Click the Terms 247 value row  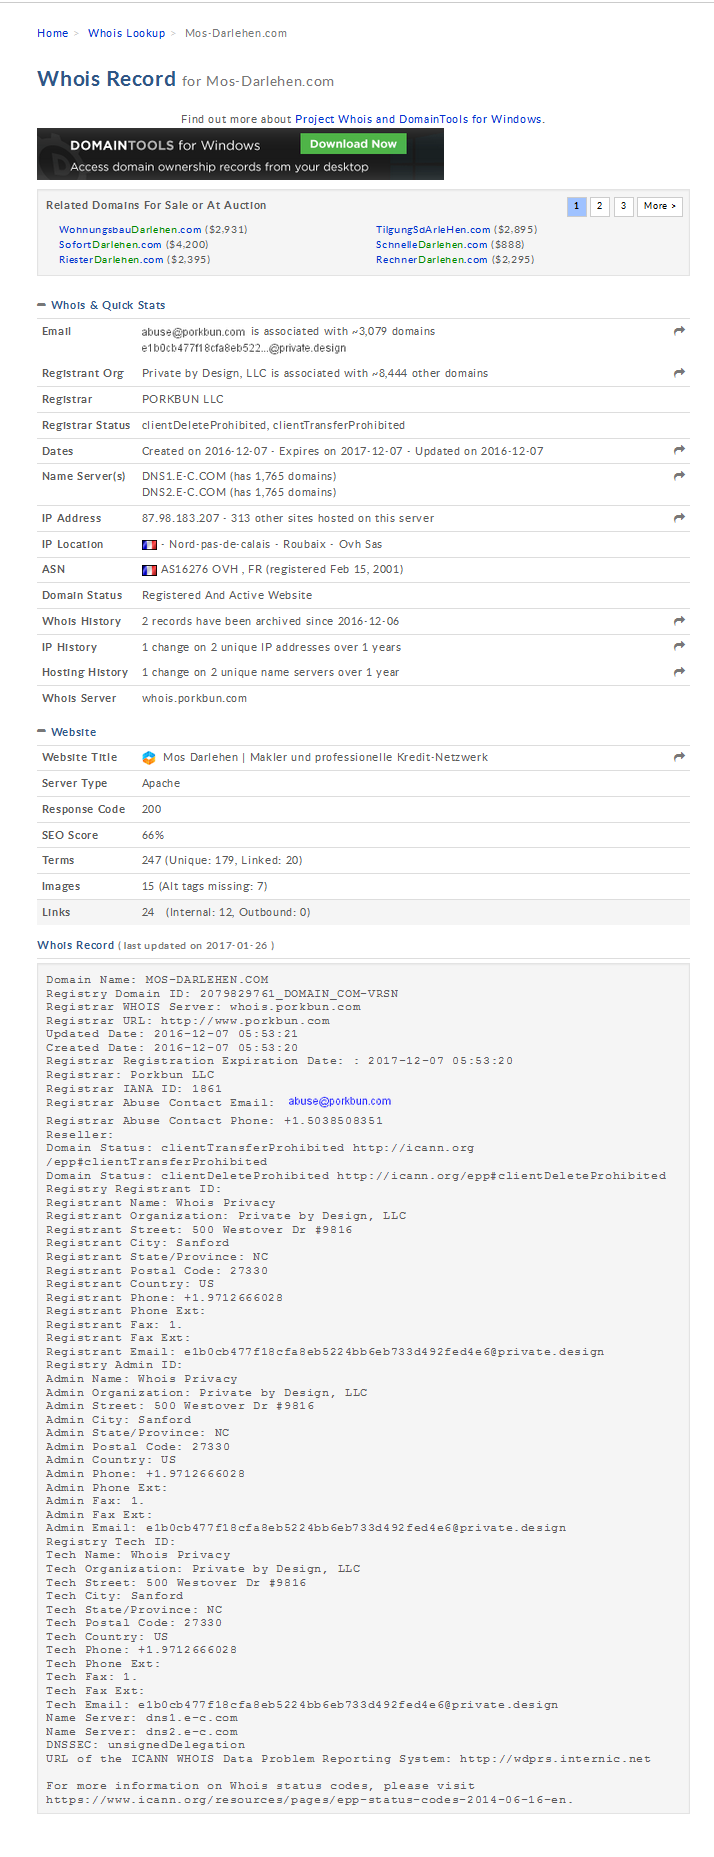click(x=363, y=861)
